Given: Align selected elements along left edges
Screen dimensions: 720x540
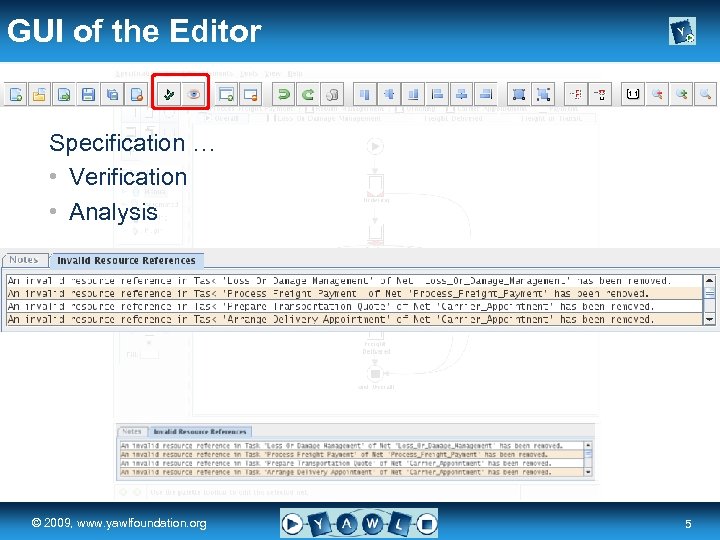Looking at the screenshot, I should click(438, 95).
